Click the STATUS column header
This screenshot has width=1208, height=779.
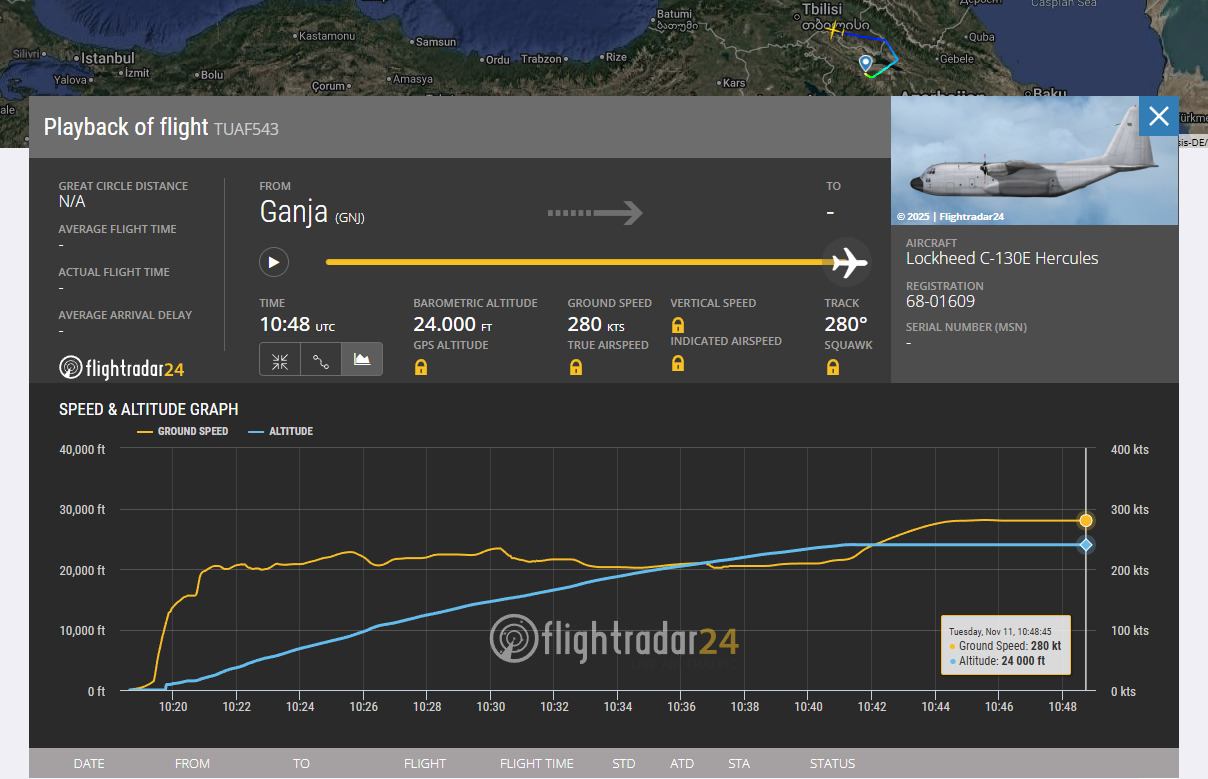(832, 763)
